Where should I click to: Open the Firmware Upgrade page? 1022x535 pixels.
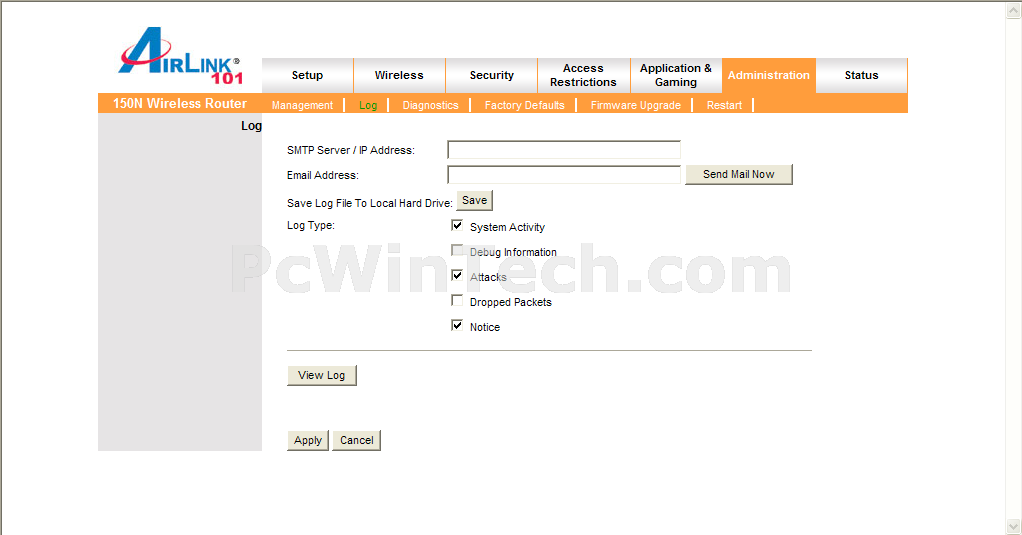click(x=635, y=105)
